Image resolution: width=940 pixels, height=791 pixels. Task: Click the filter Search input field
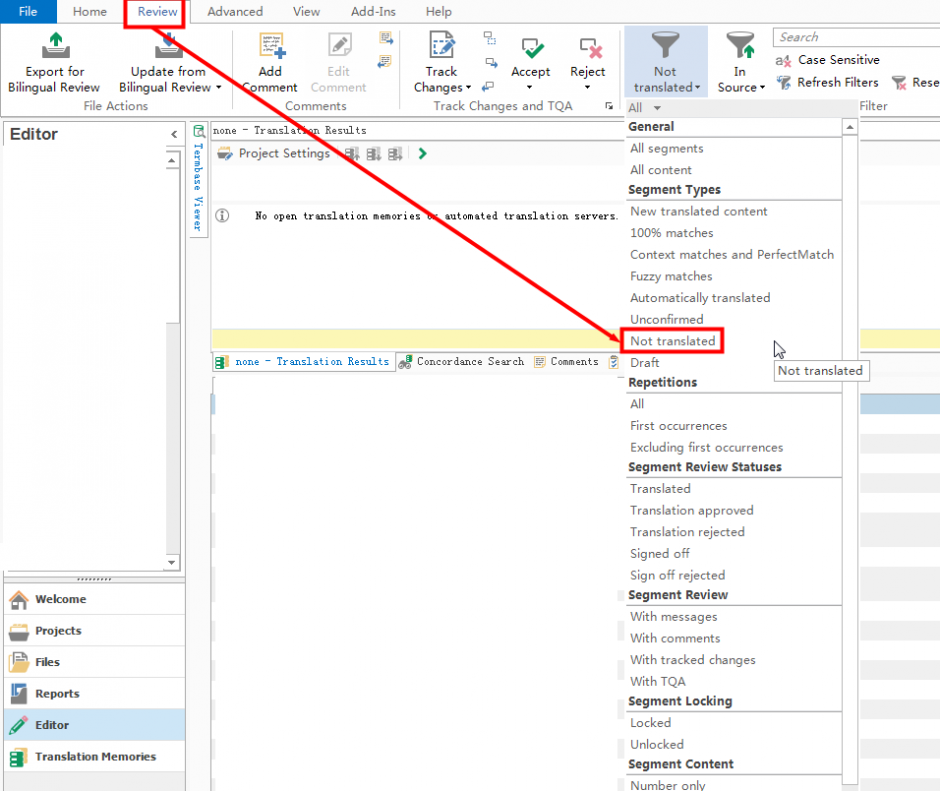click(x=855, y=37)
